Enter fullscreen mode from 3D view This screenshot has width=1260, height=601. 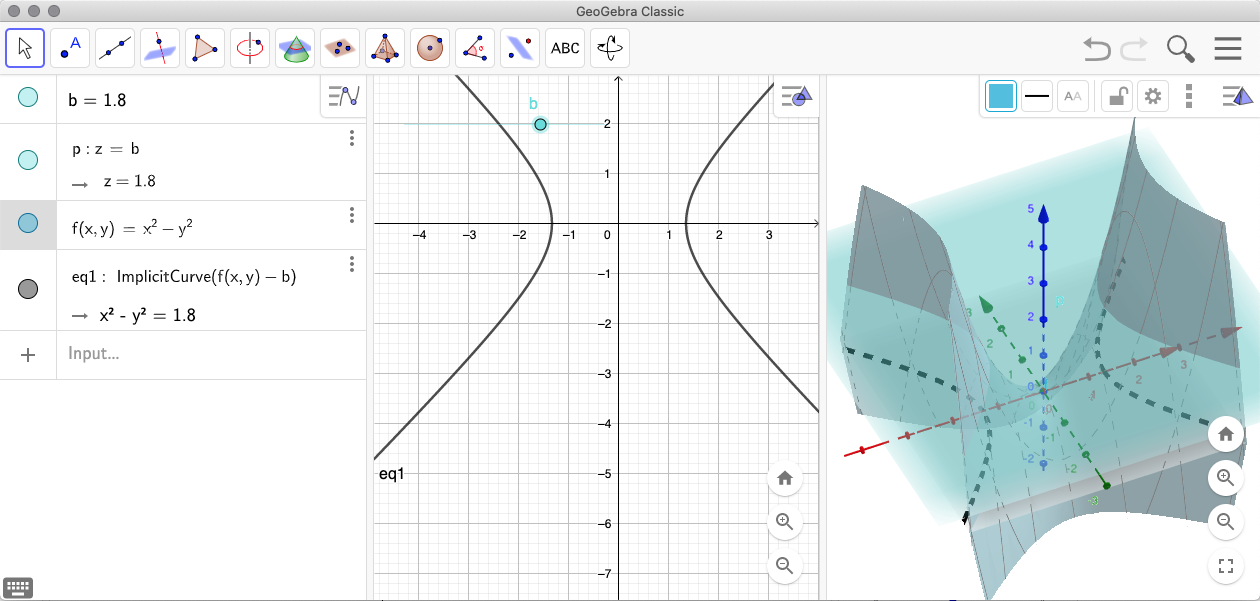(x=1226, y=566)
